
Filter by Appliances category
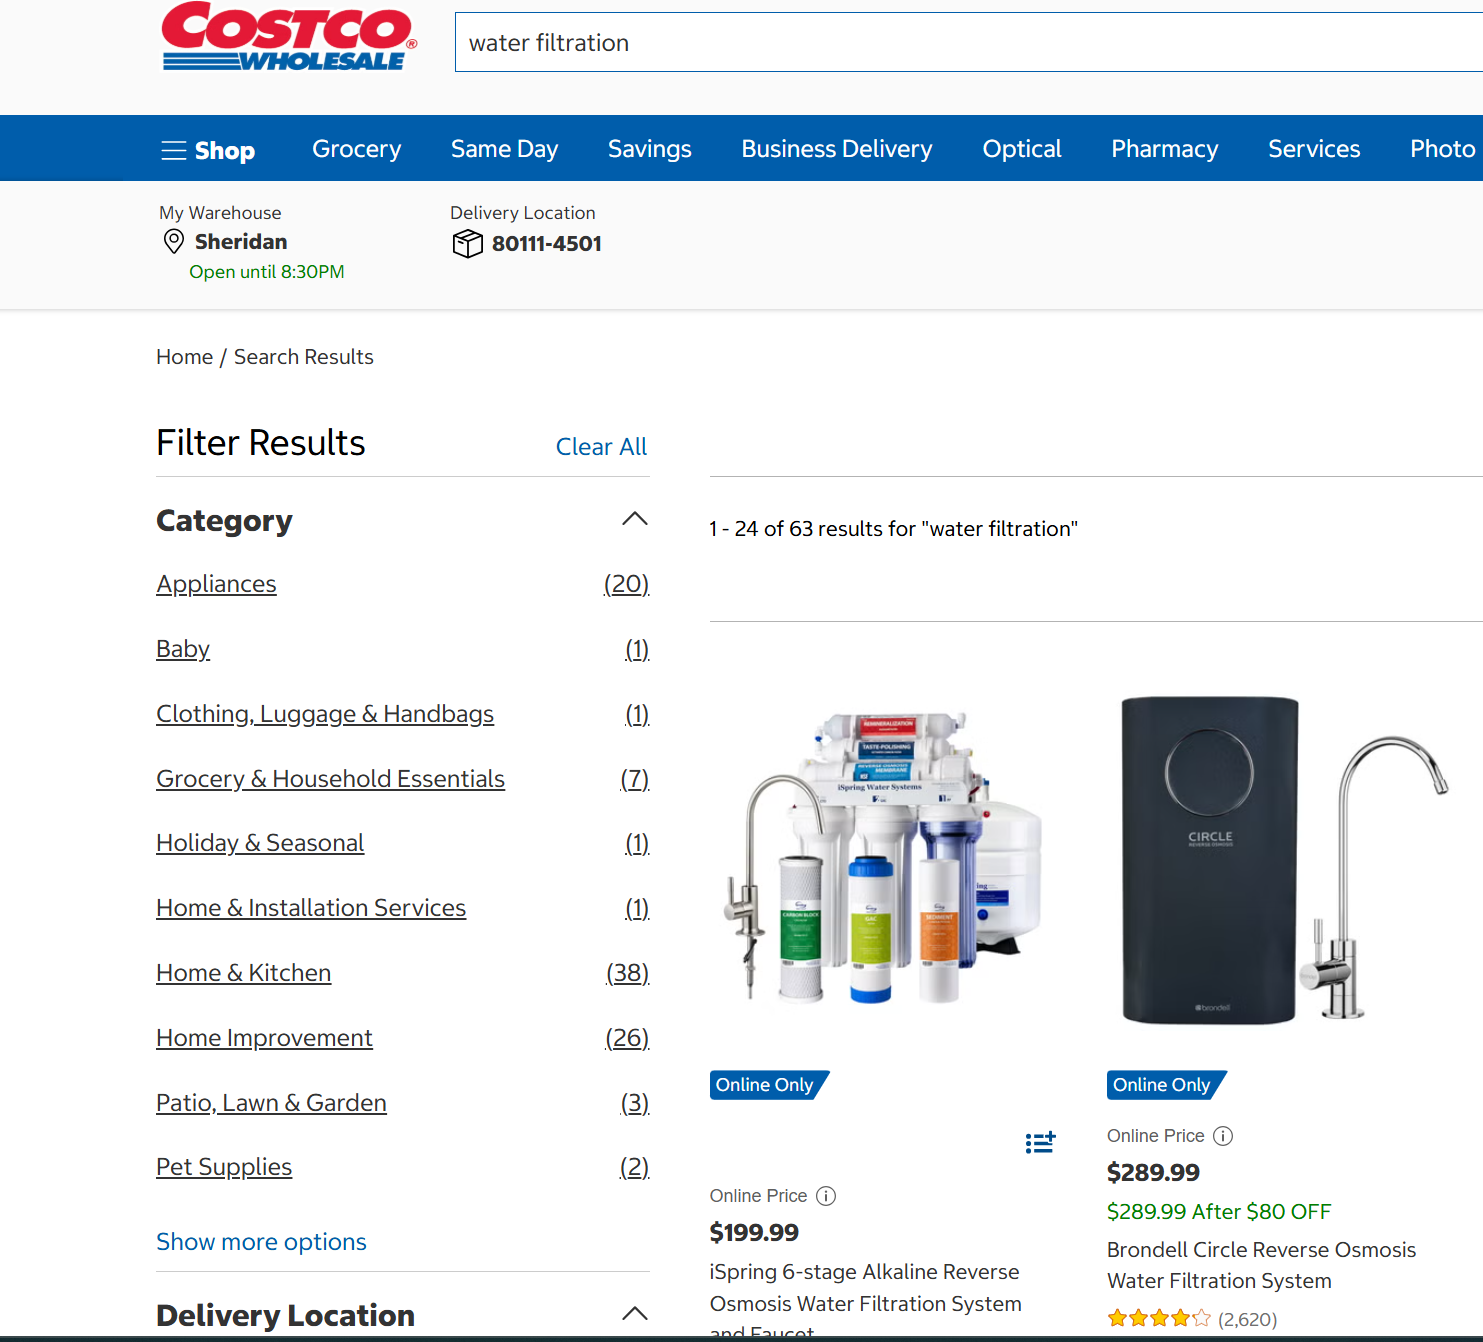216,584
